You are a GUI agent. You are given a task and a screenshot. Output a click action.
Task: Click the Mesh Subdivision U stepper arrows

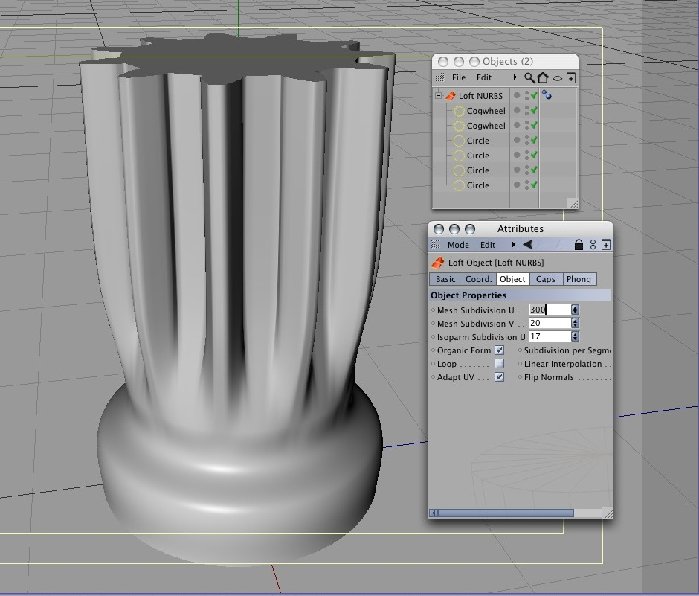click(x=575, y=309)
